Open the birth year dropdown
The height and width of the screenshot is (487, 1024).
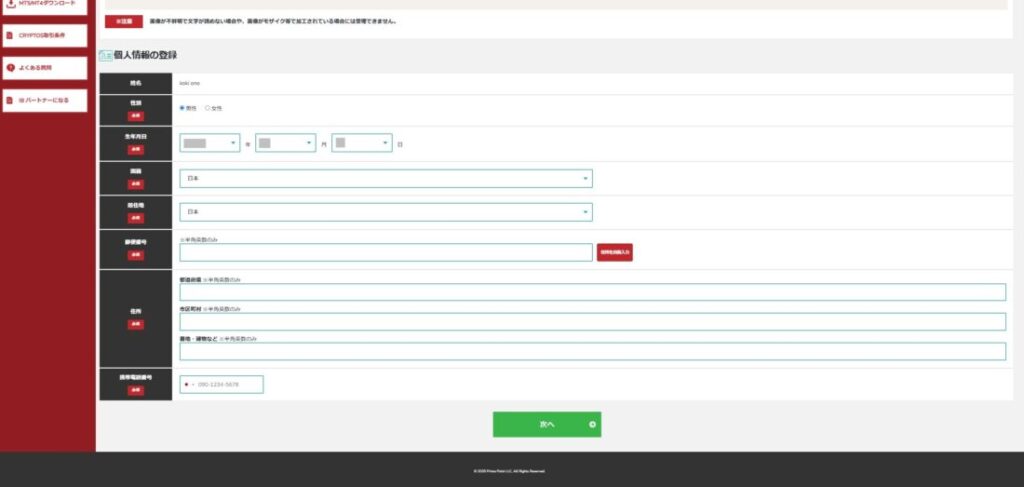click(x=210, y=144)
